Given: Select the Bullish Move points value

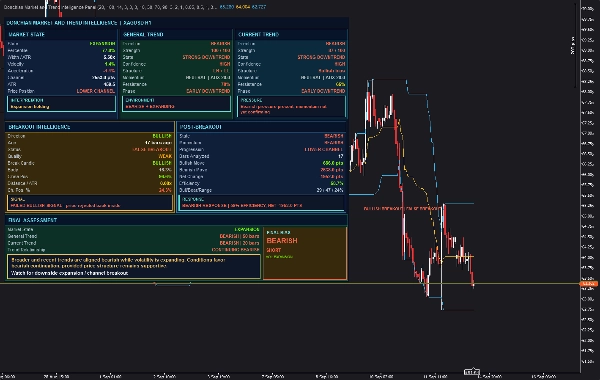Looking at the screenshot, I should 333,163.
